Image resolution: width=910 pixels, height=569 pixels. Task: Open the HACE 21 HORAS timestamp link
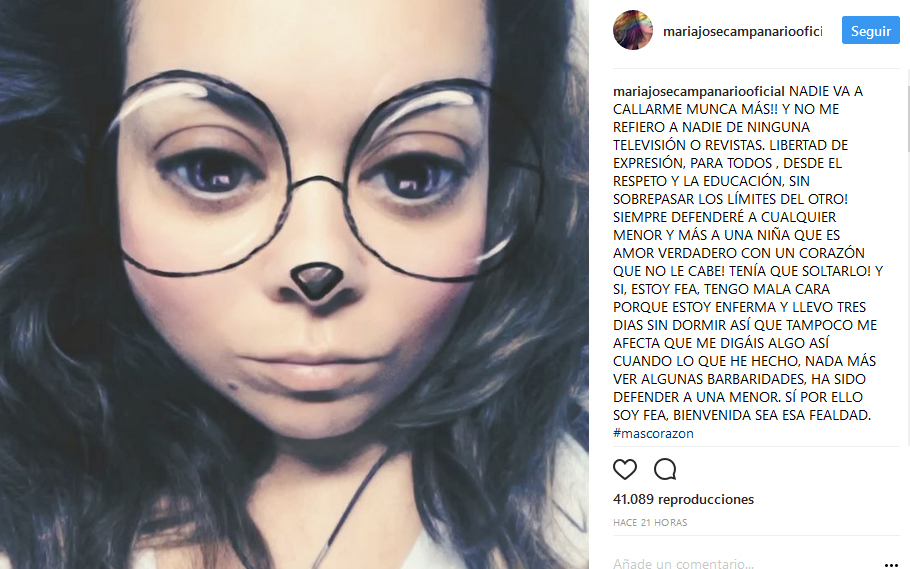650,523
